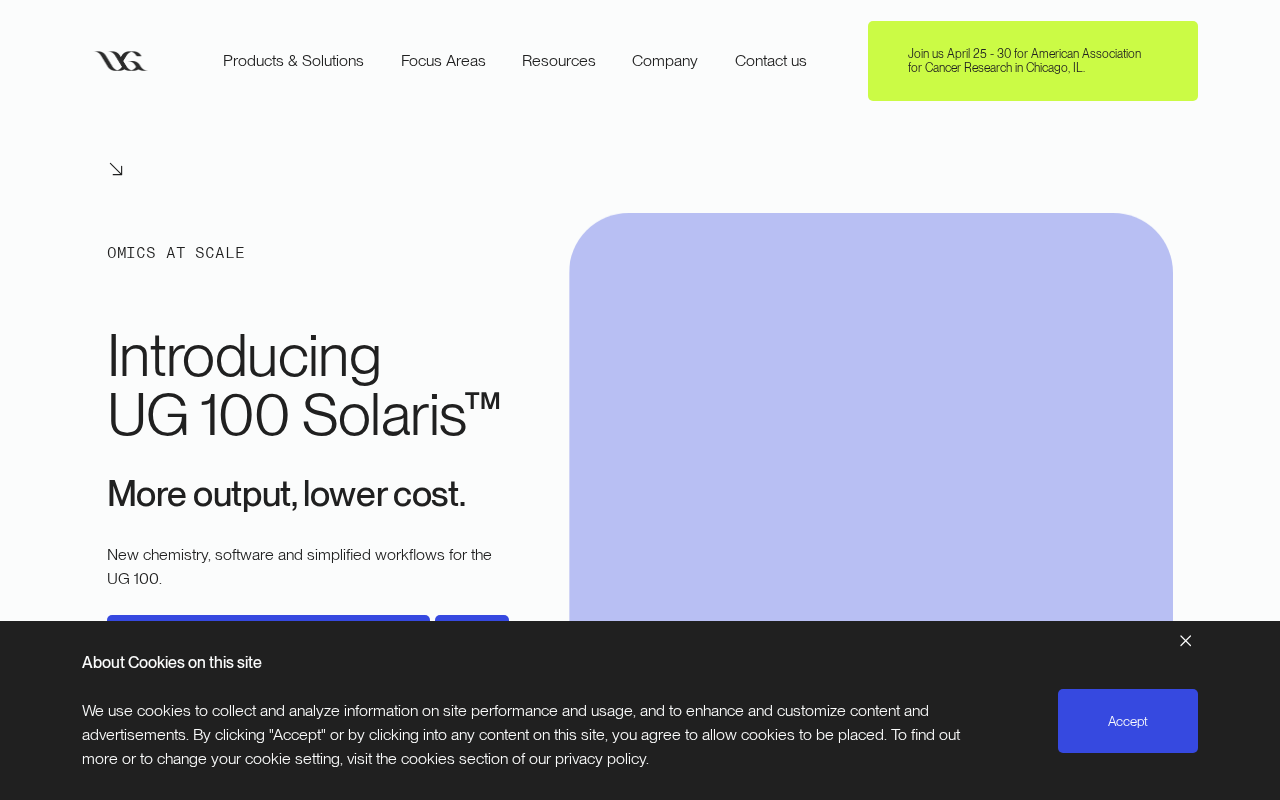Click the "About Cookies on this site" title

coord(172,662)
